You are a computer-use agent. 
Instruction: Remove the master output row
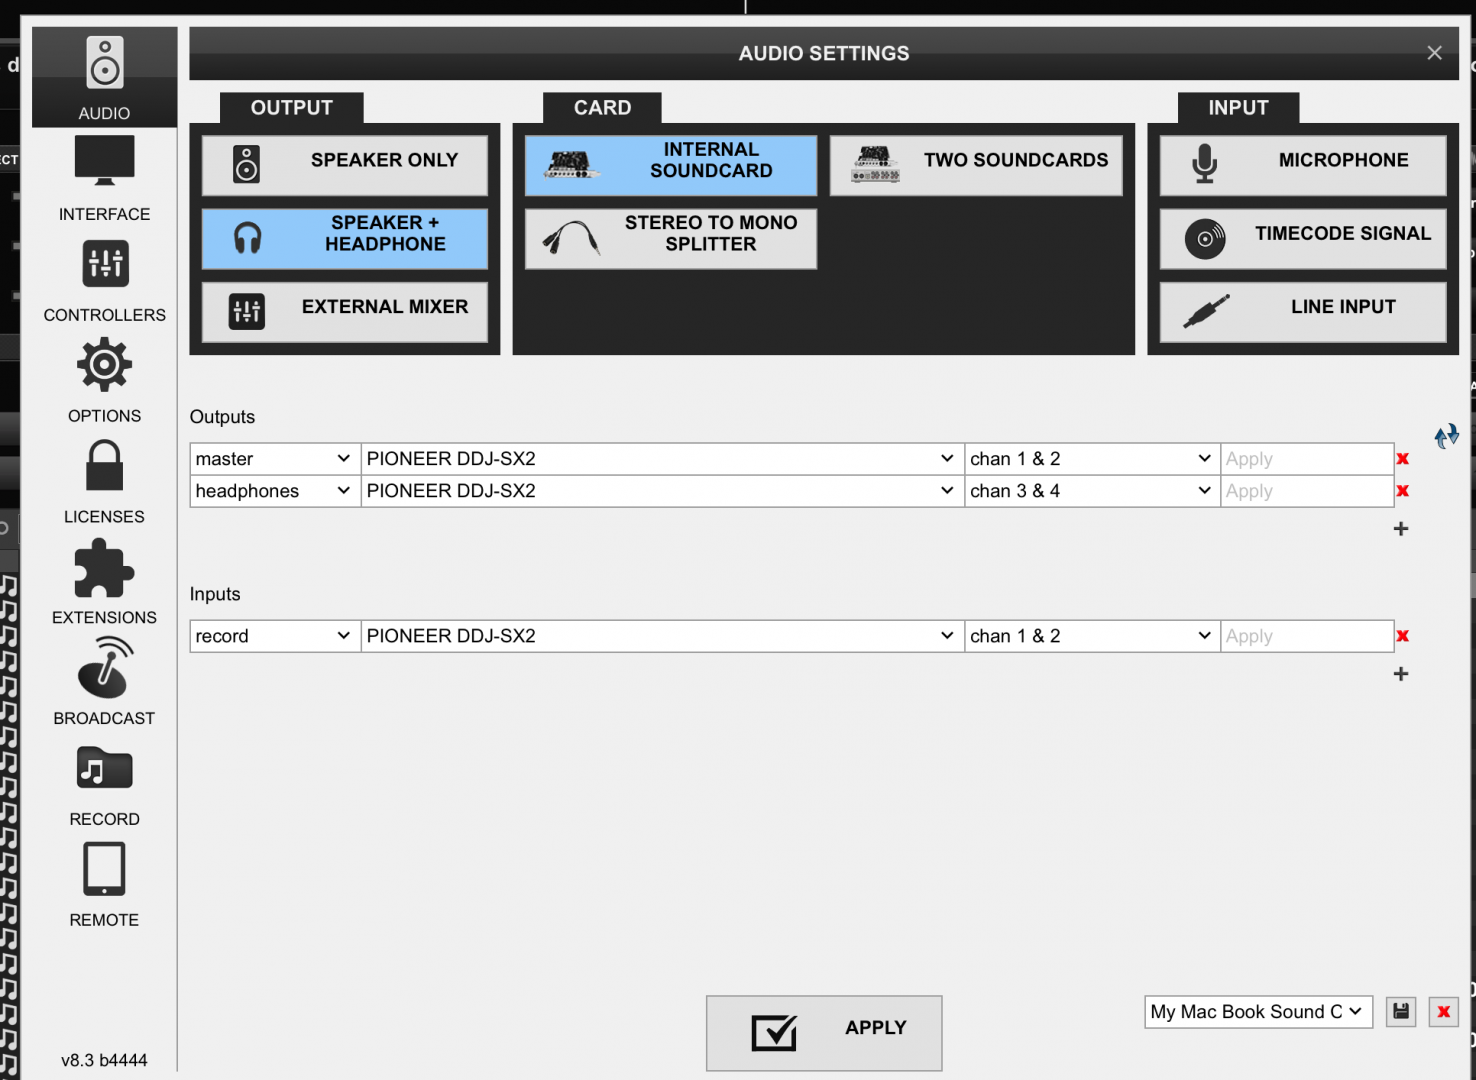click(x=1402, y=459)
